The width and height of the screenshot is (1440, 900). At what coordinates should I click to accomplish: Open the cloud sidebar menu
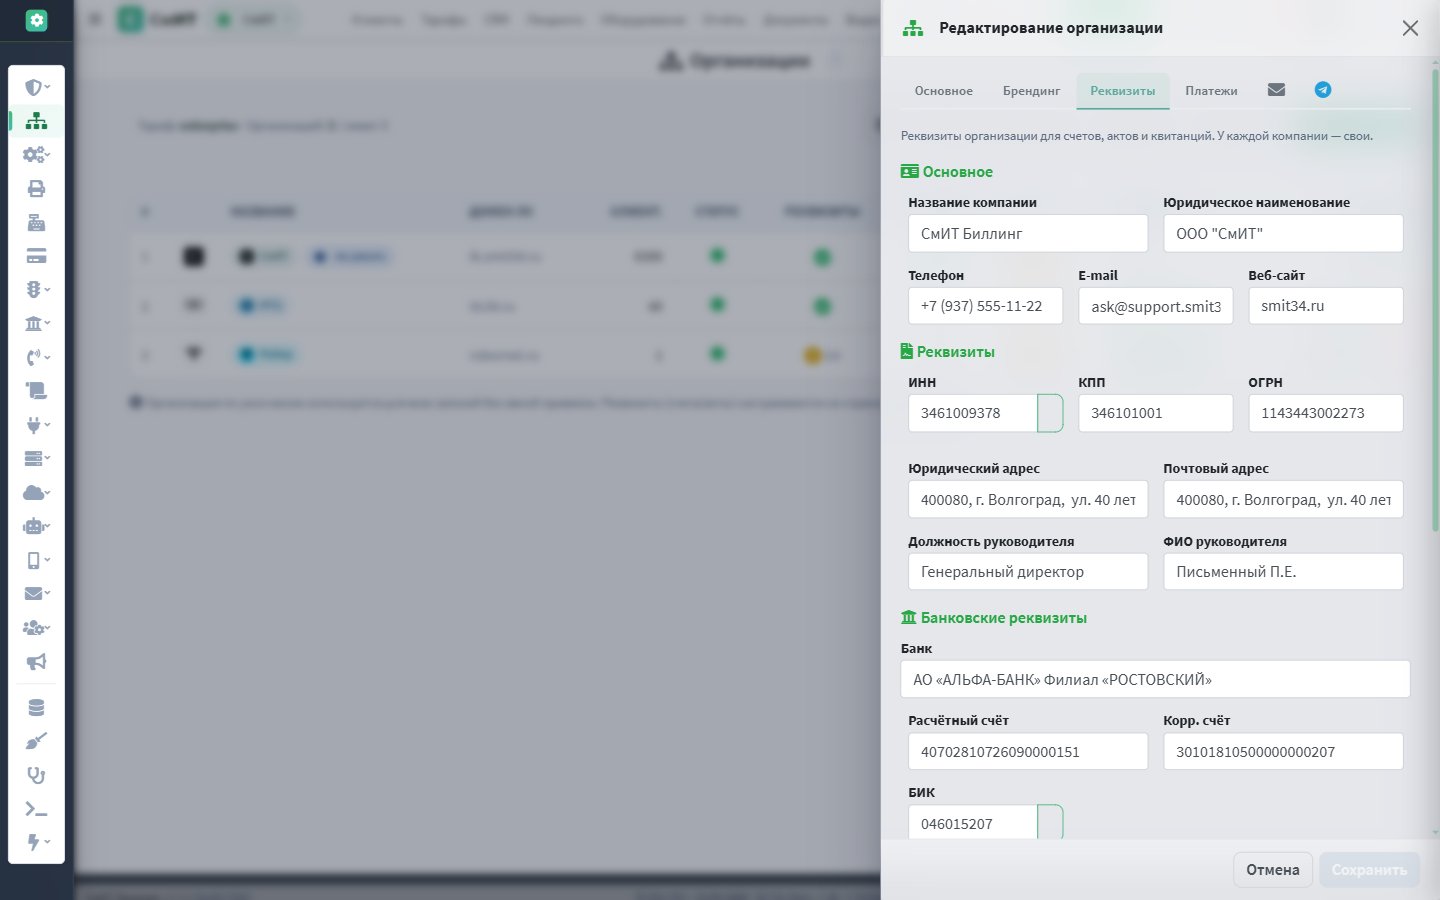pos(36,493)
